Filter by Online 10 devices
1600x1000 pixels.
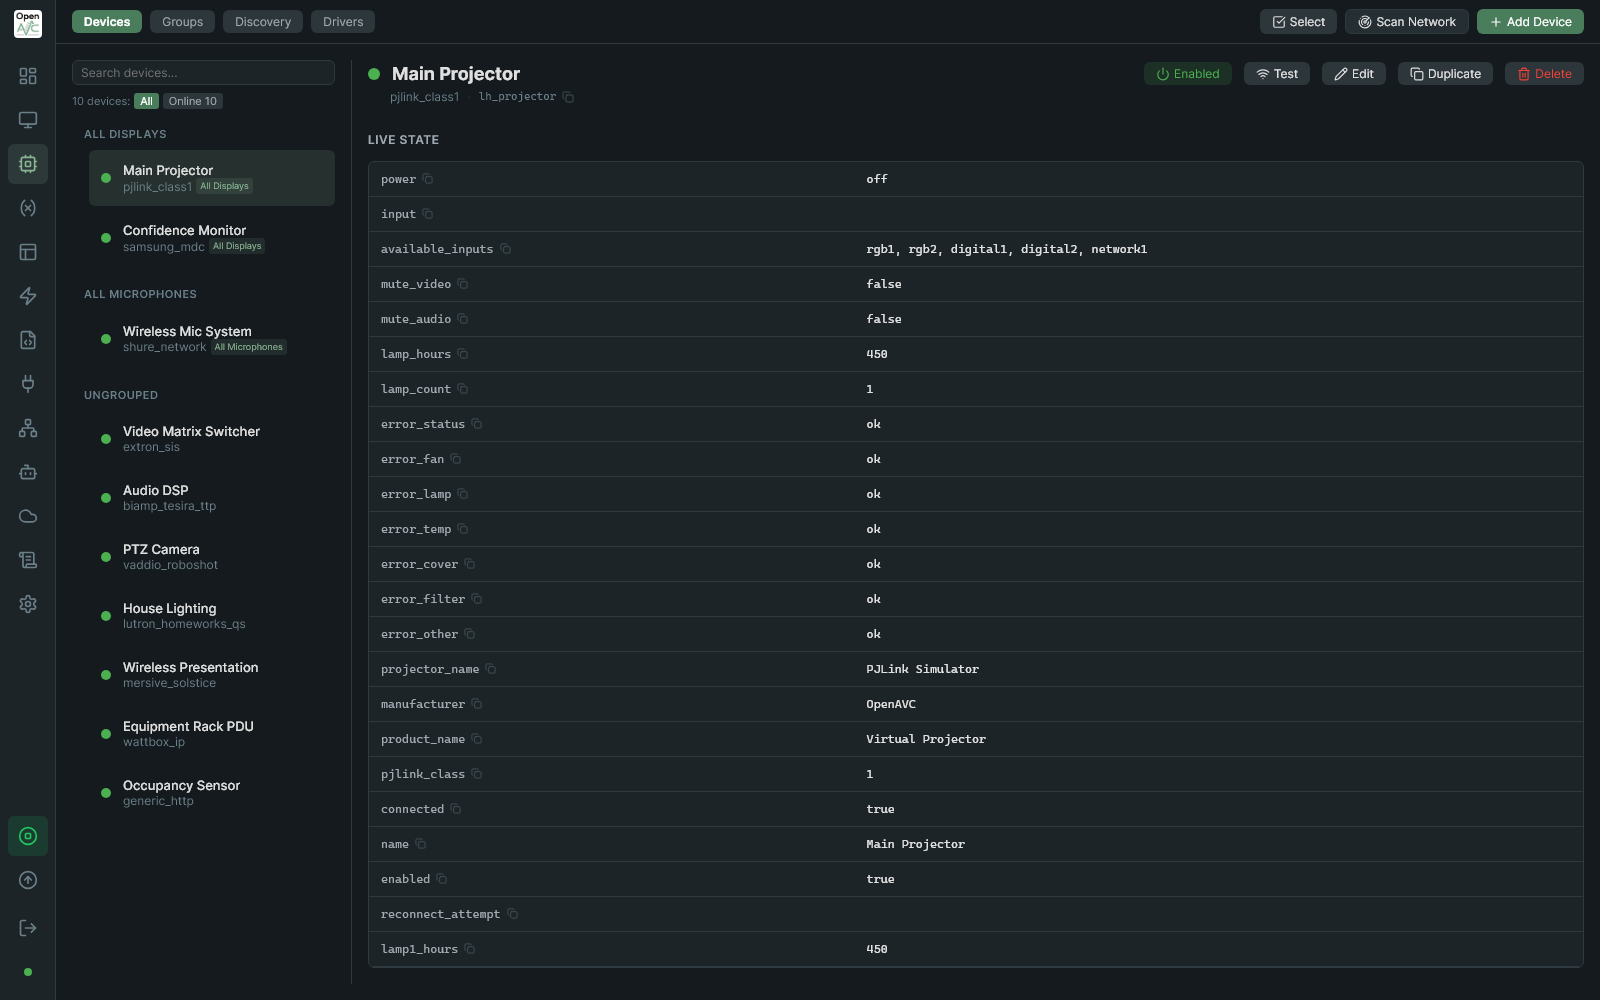[x=192, y=101]
